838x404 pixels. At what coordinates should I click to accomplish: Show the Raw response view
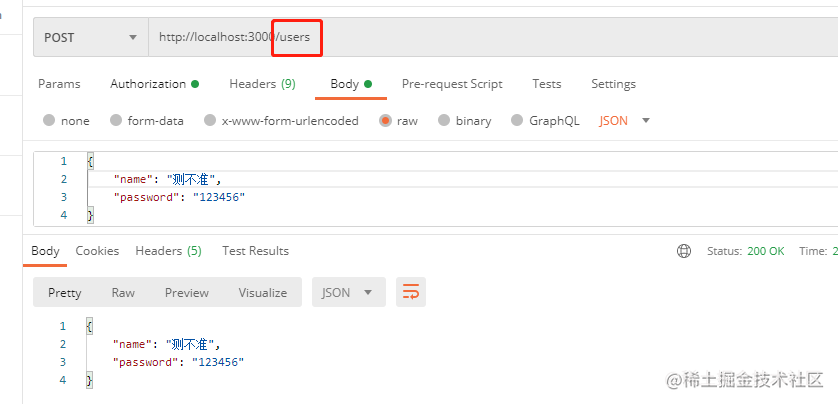pyautogui.click(x=123, y=292)
